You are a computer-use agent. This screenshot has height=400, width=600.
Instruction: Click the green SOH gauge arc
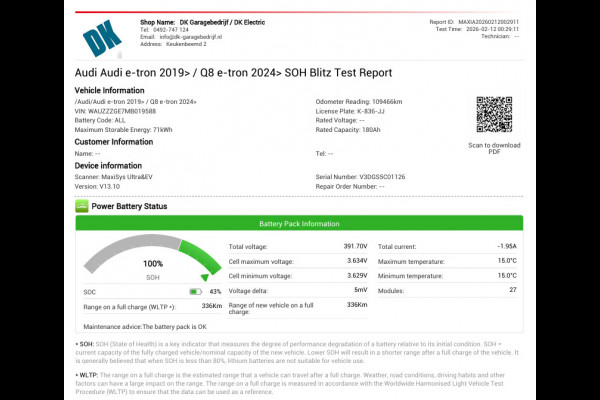click(195, 257)
